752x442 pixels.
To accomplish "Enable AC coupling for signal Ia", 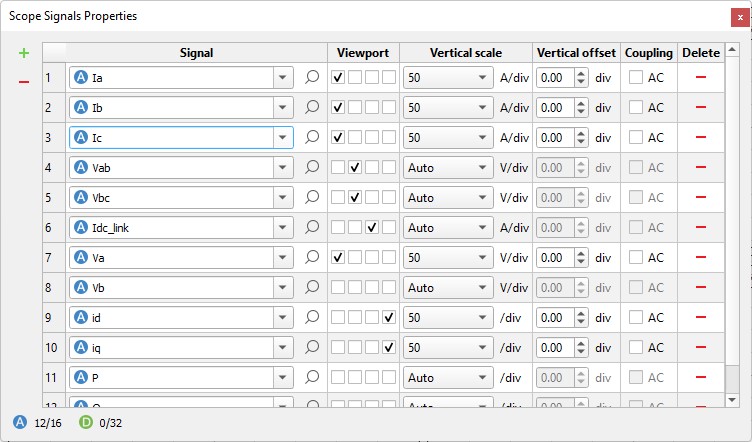I will click(636, 77).
